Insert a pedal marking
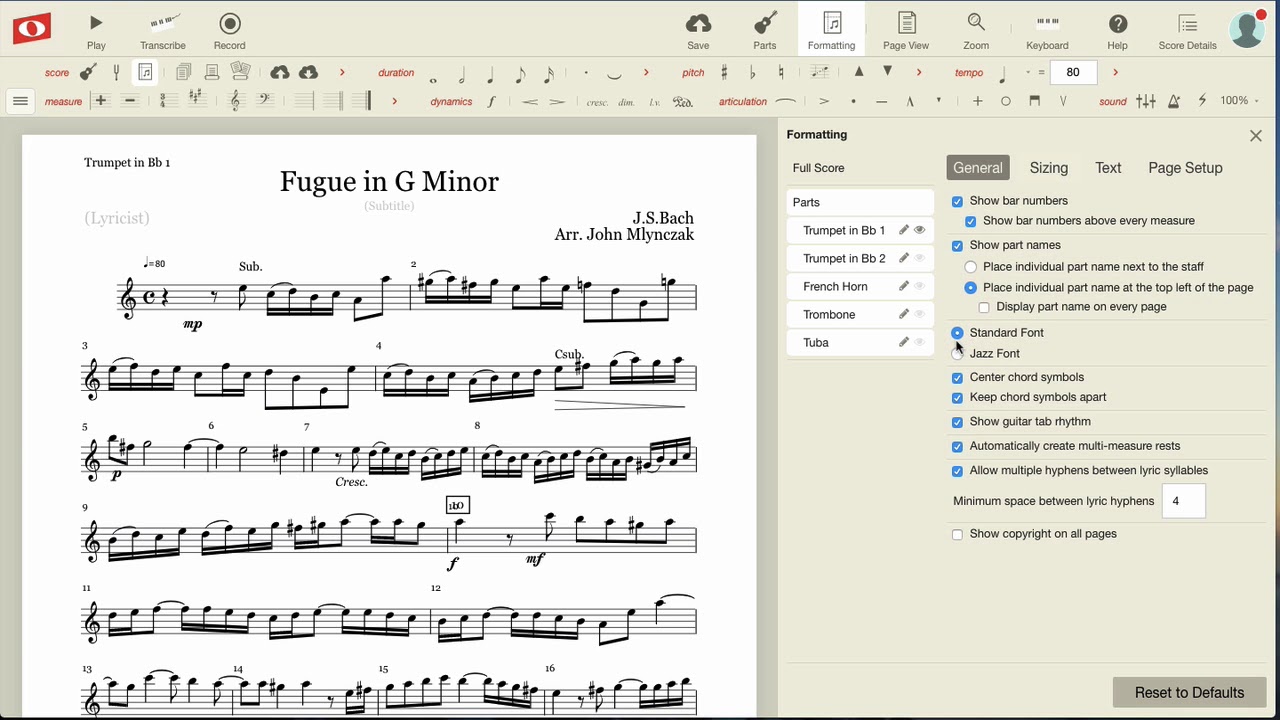Viewport: 1280px width, 720px height. point(683,101)
